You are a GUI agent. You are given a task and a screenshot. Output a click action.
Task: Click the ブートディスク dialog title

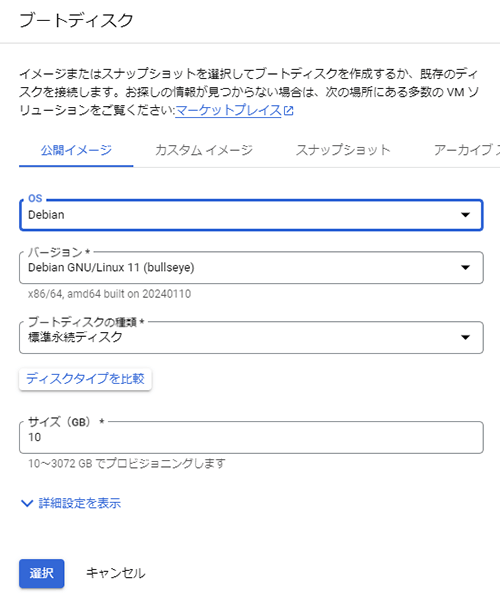(76, 20)
